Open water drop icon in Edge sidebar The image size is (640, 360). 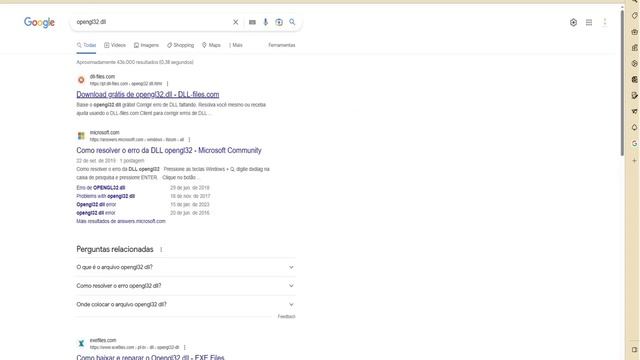(x=634, y=127)
